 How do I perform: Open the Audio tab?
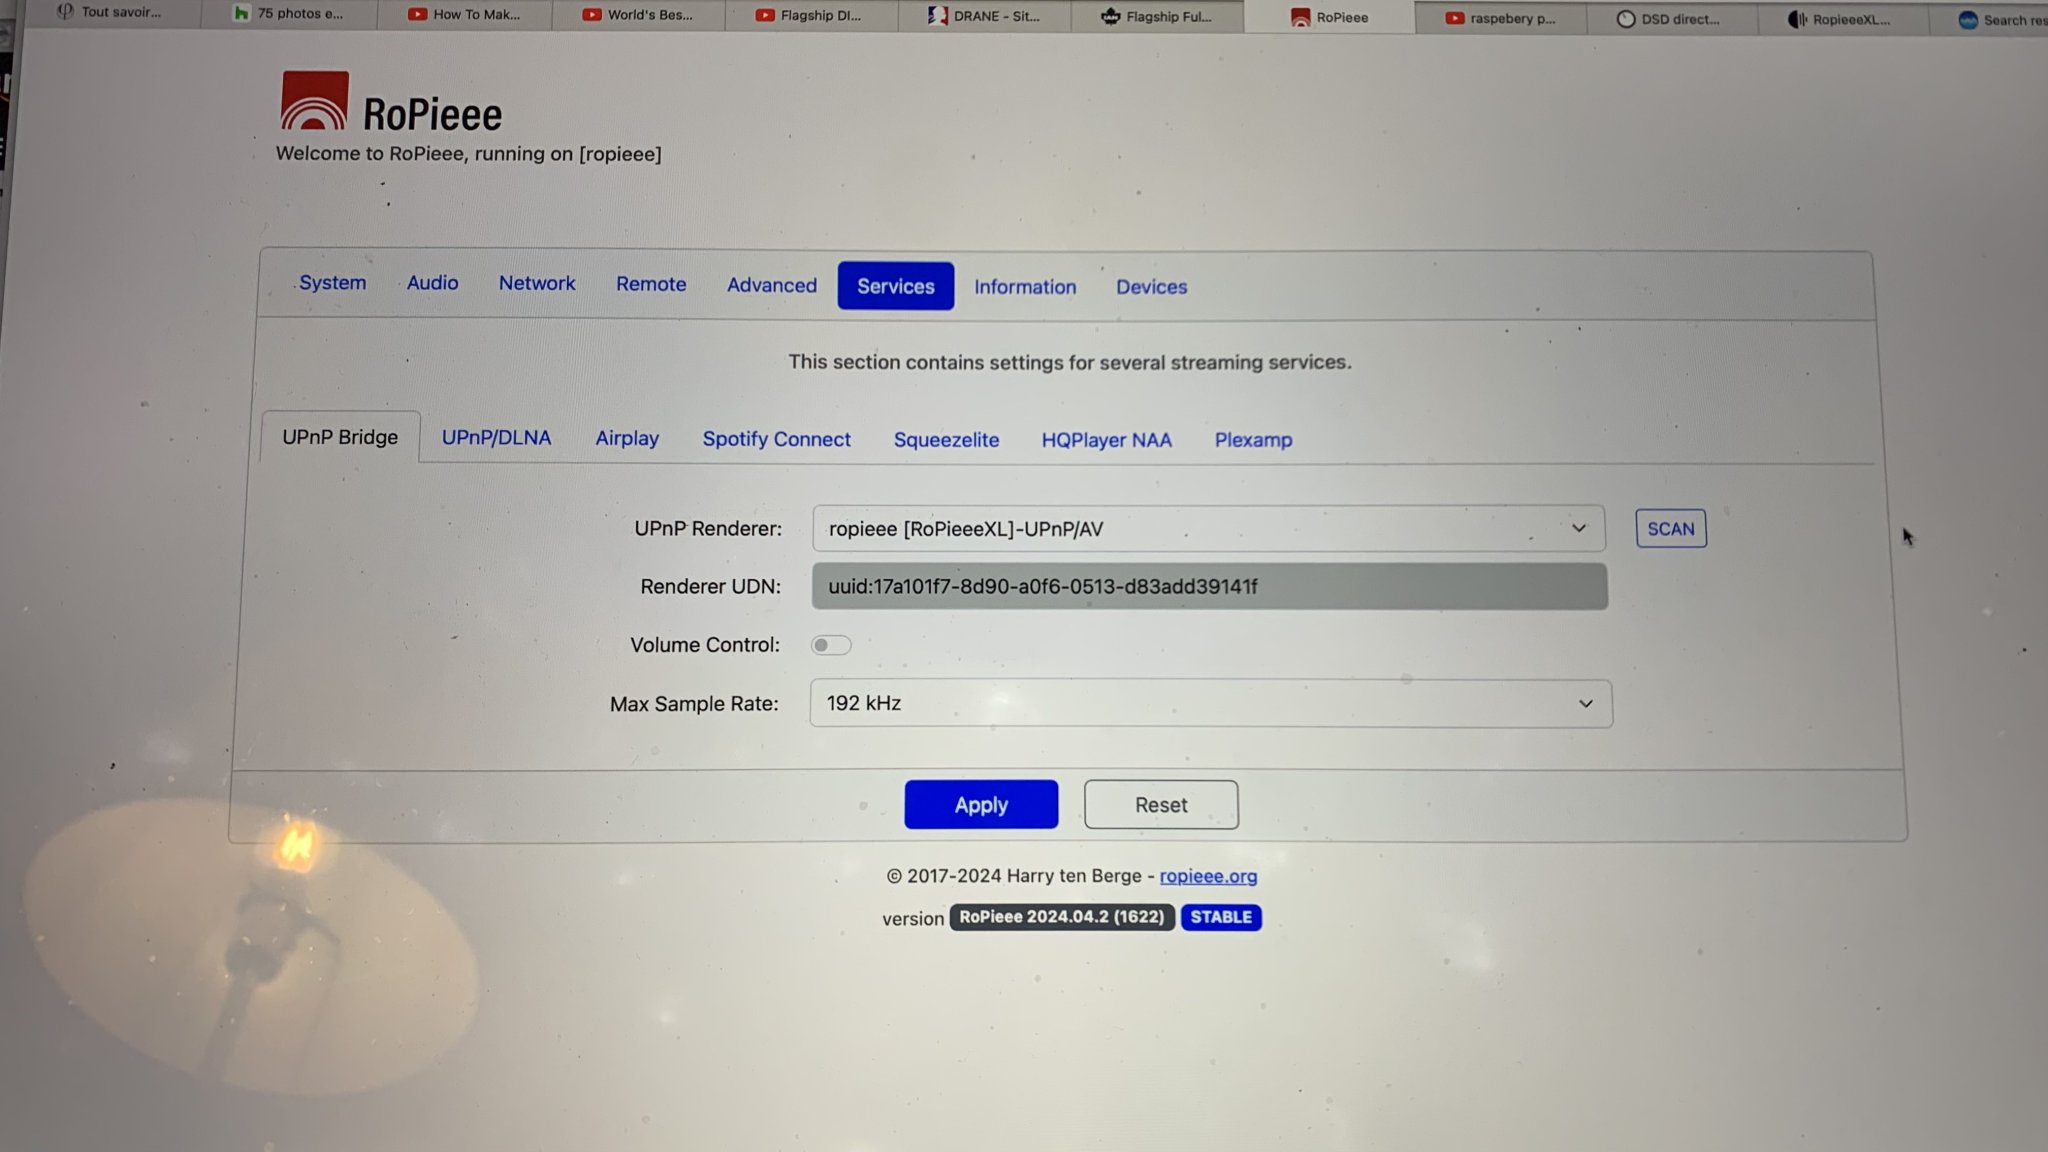coord(432,283)
